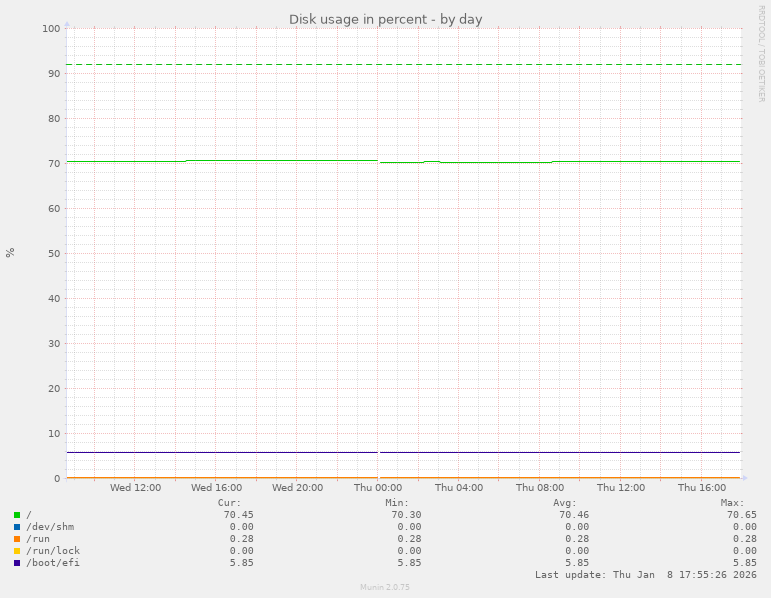Click the 'Max:' column header
Screen dimensions: 771x598
[733, 503]
